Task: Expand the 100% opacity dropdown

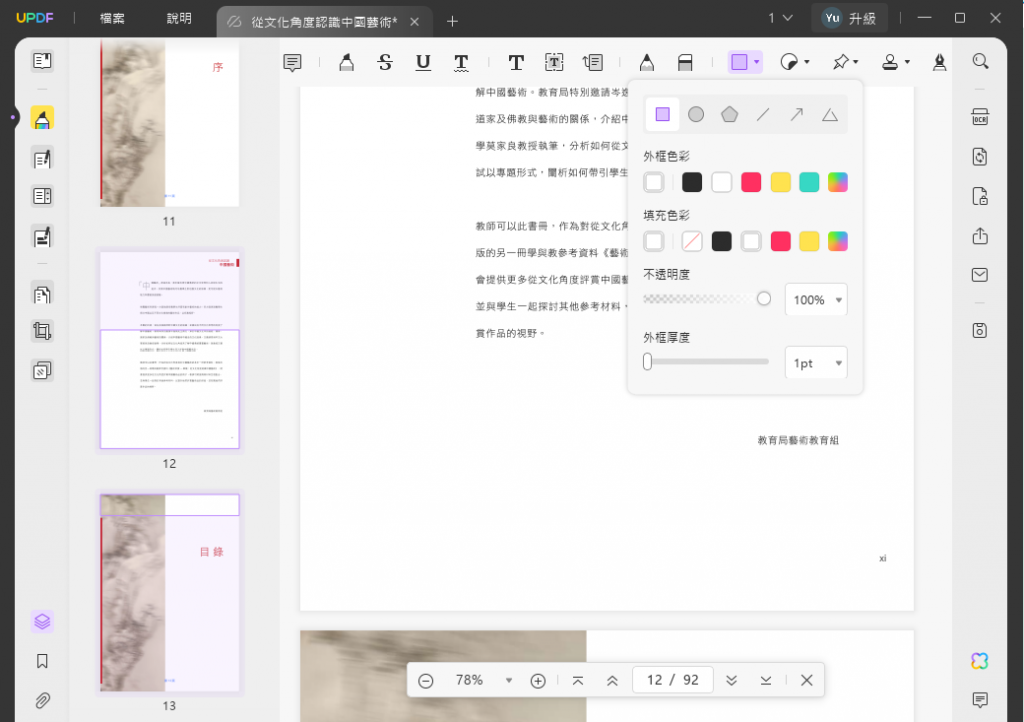Action: tap(816, 300)
